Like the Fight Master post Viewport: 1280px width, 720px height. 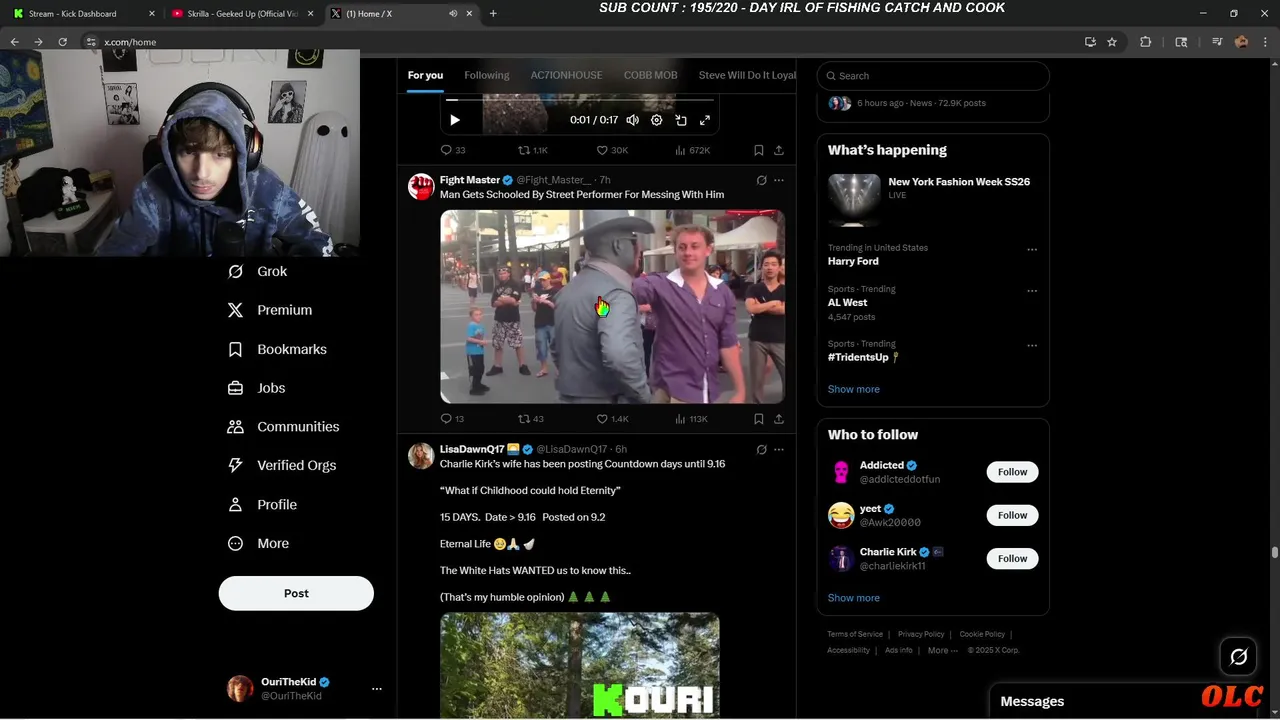point(612,419)
